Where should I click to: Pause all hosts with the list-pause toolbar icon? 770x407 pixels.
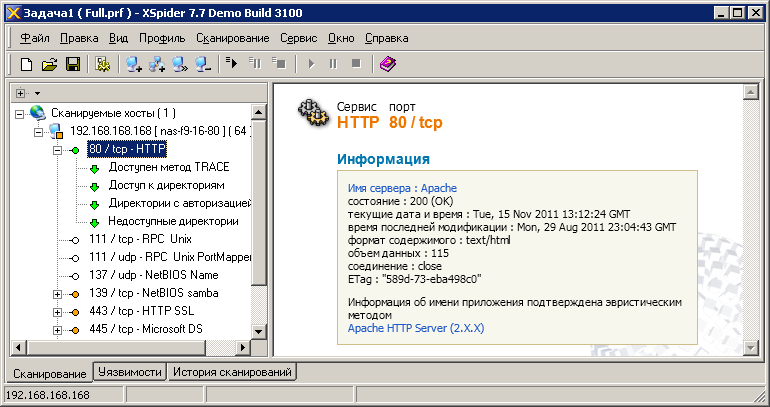click(x=255, y=63)
